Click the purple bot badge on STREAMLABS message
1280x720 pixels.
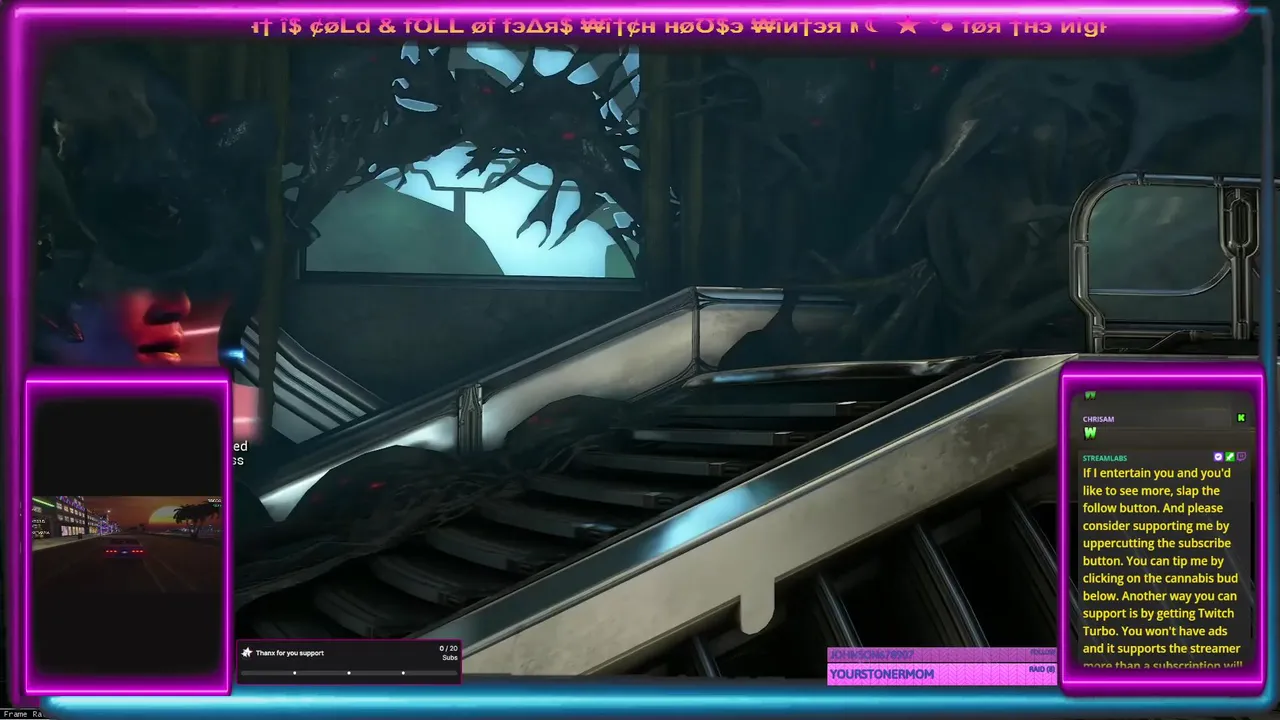click(1218, 457)
